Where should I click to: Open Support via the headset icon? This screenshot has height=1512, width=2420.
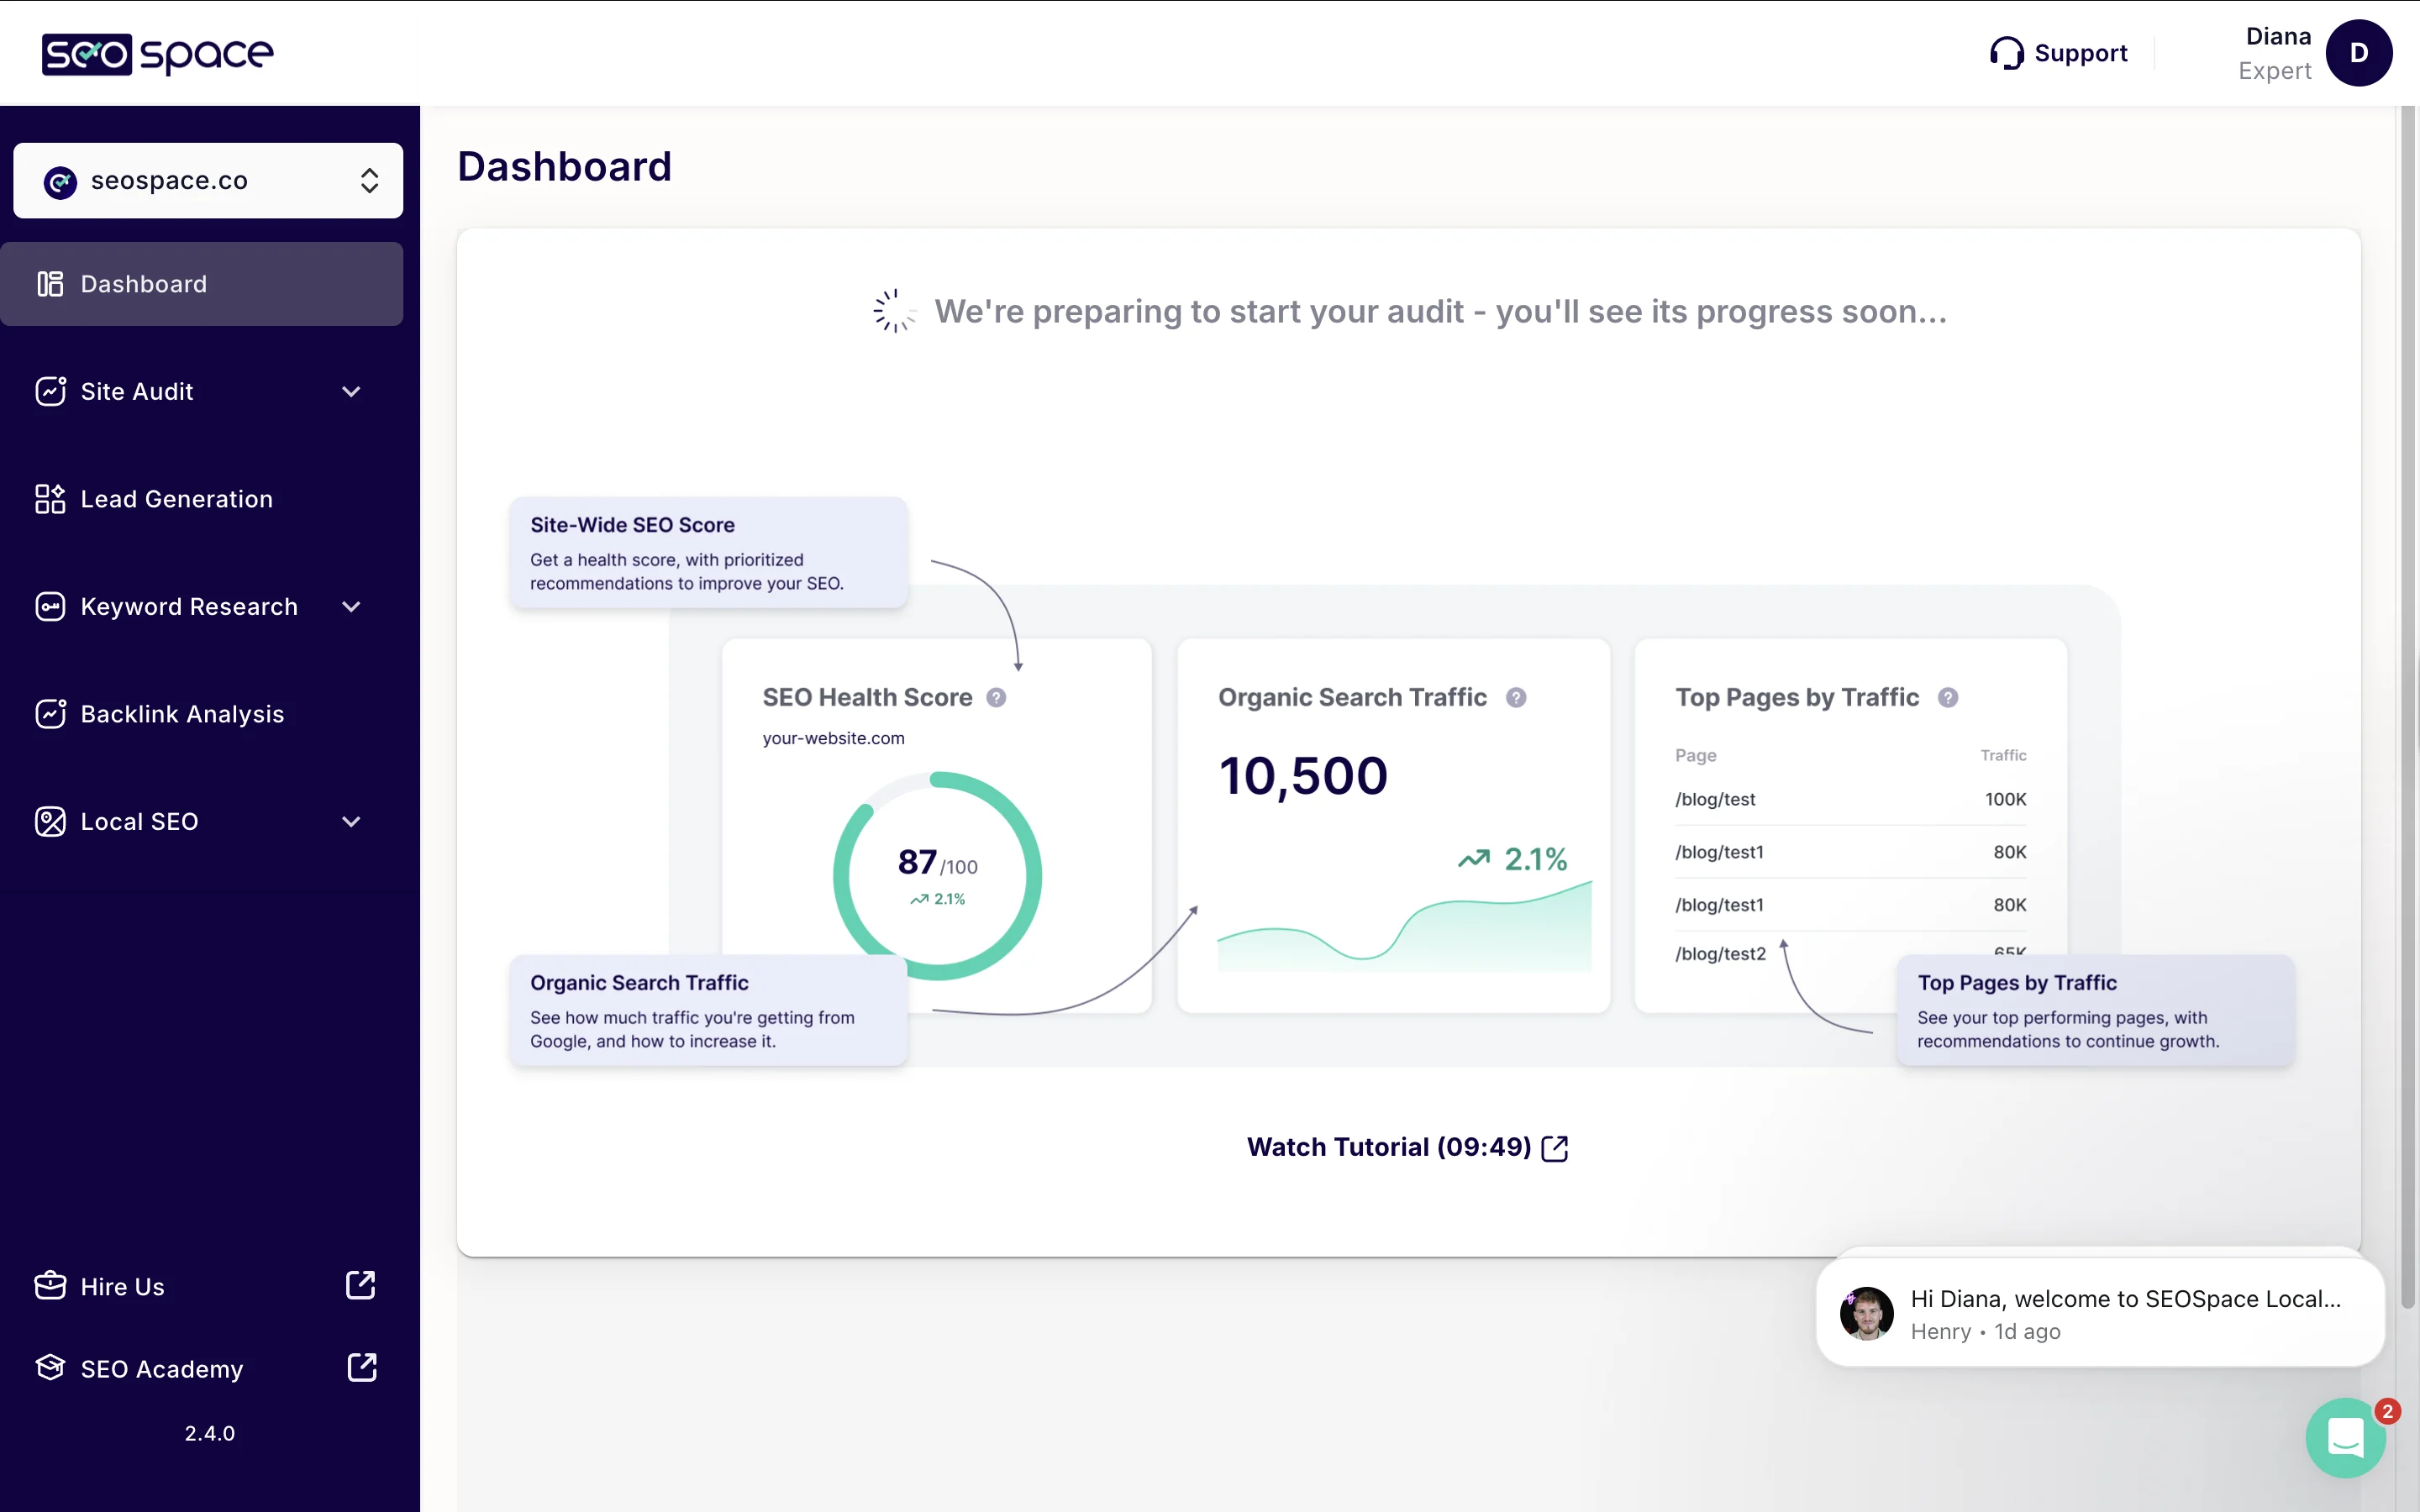click(2006, 53)
